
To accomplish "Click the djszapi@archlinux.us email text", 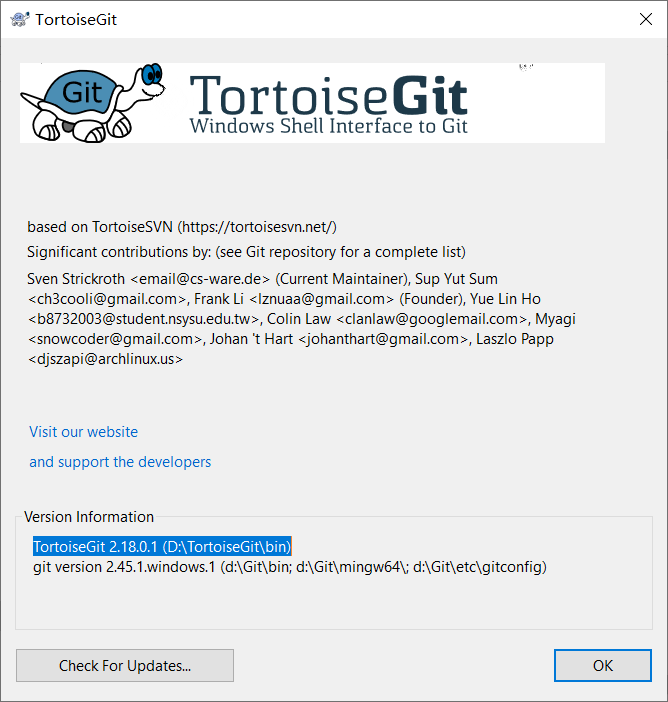I will coord(105,359).
